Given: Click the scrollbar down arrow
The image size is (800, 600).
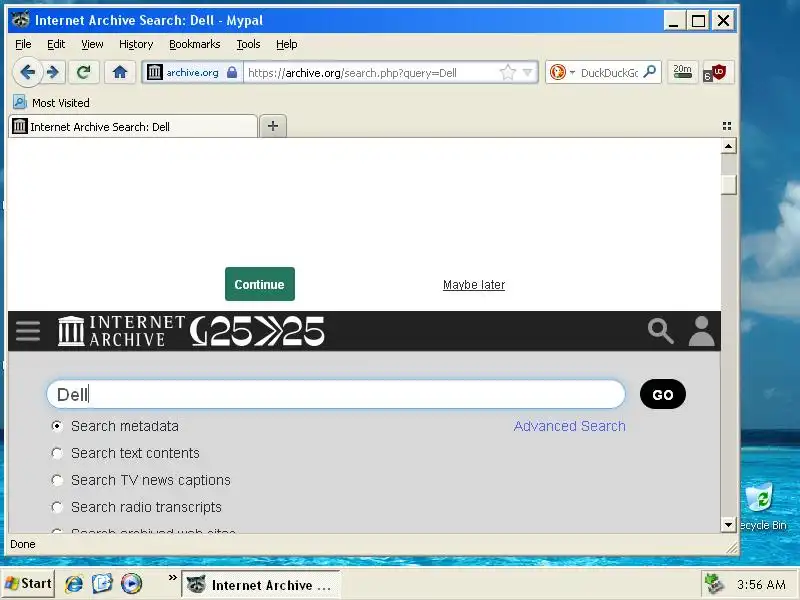Looking at the screenshot, I should click(x=729, y=524).
